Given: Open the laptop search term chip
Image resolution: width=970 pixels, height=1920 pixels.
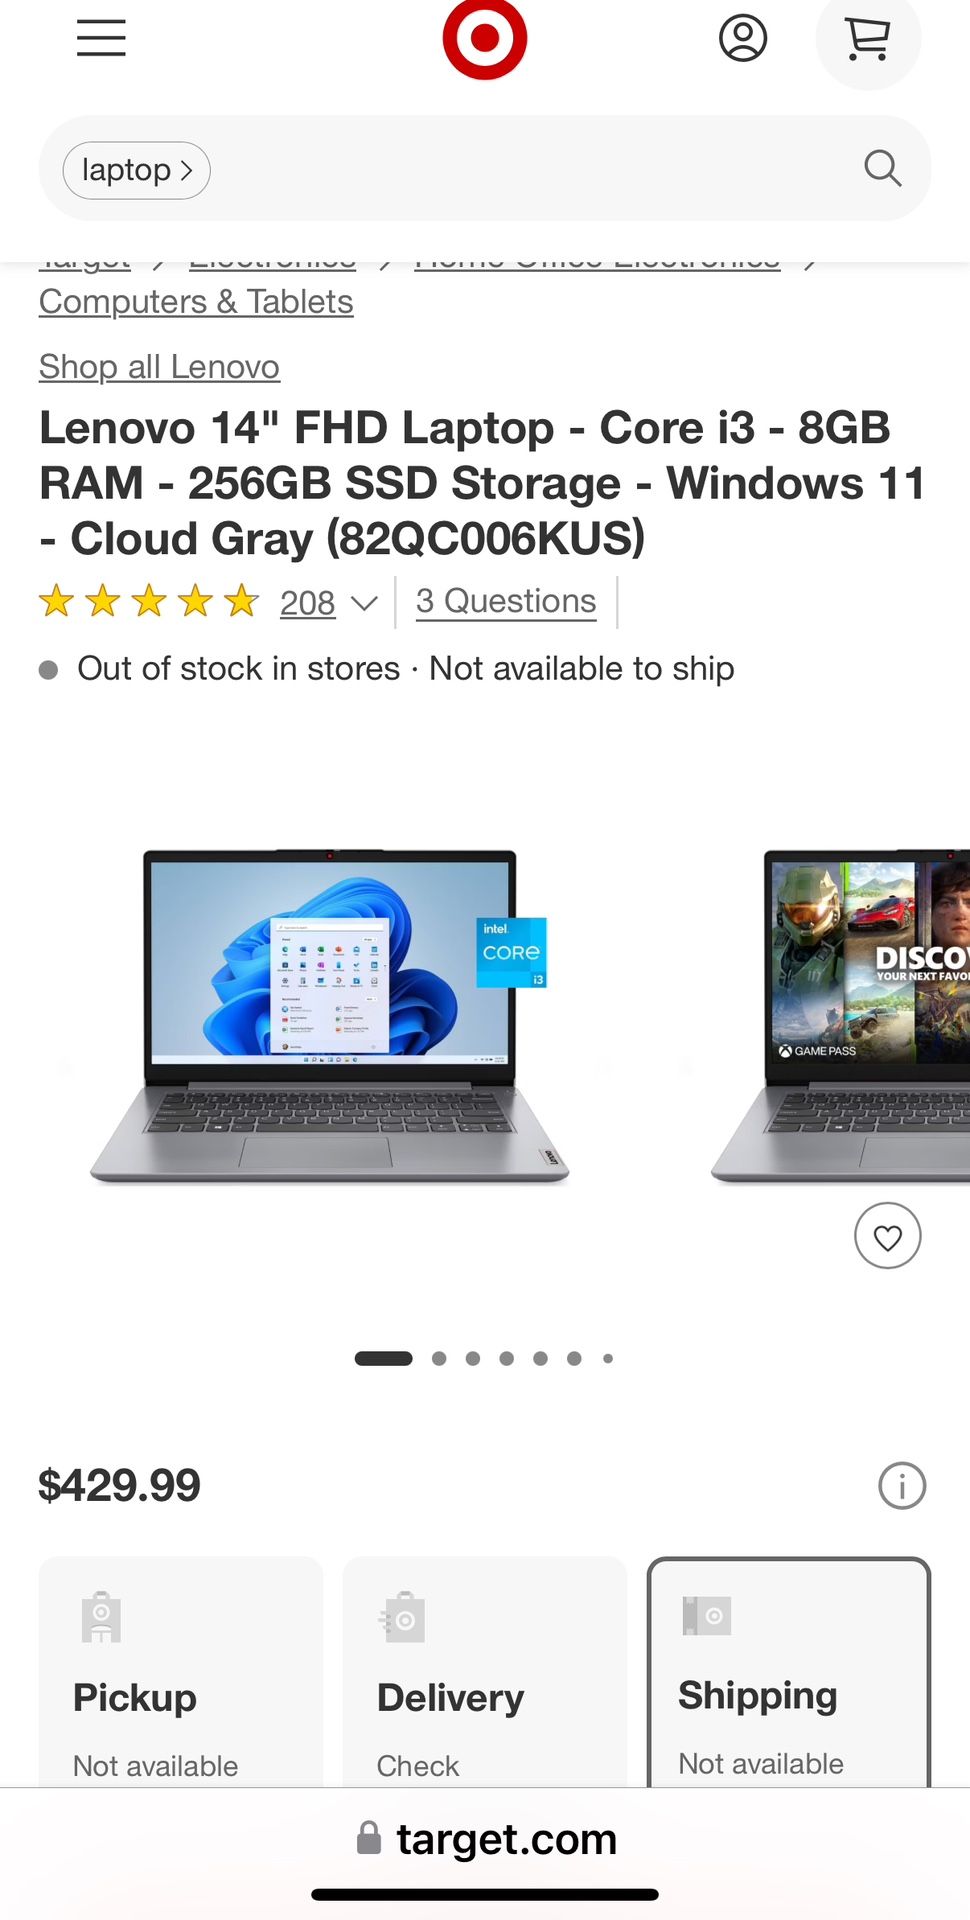Looking at the screenshot, I should (136, 170).
